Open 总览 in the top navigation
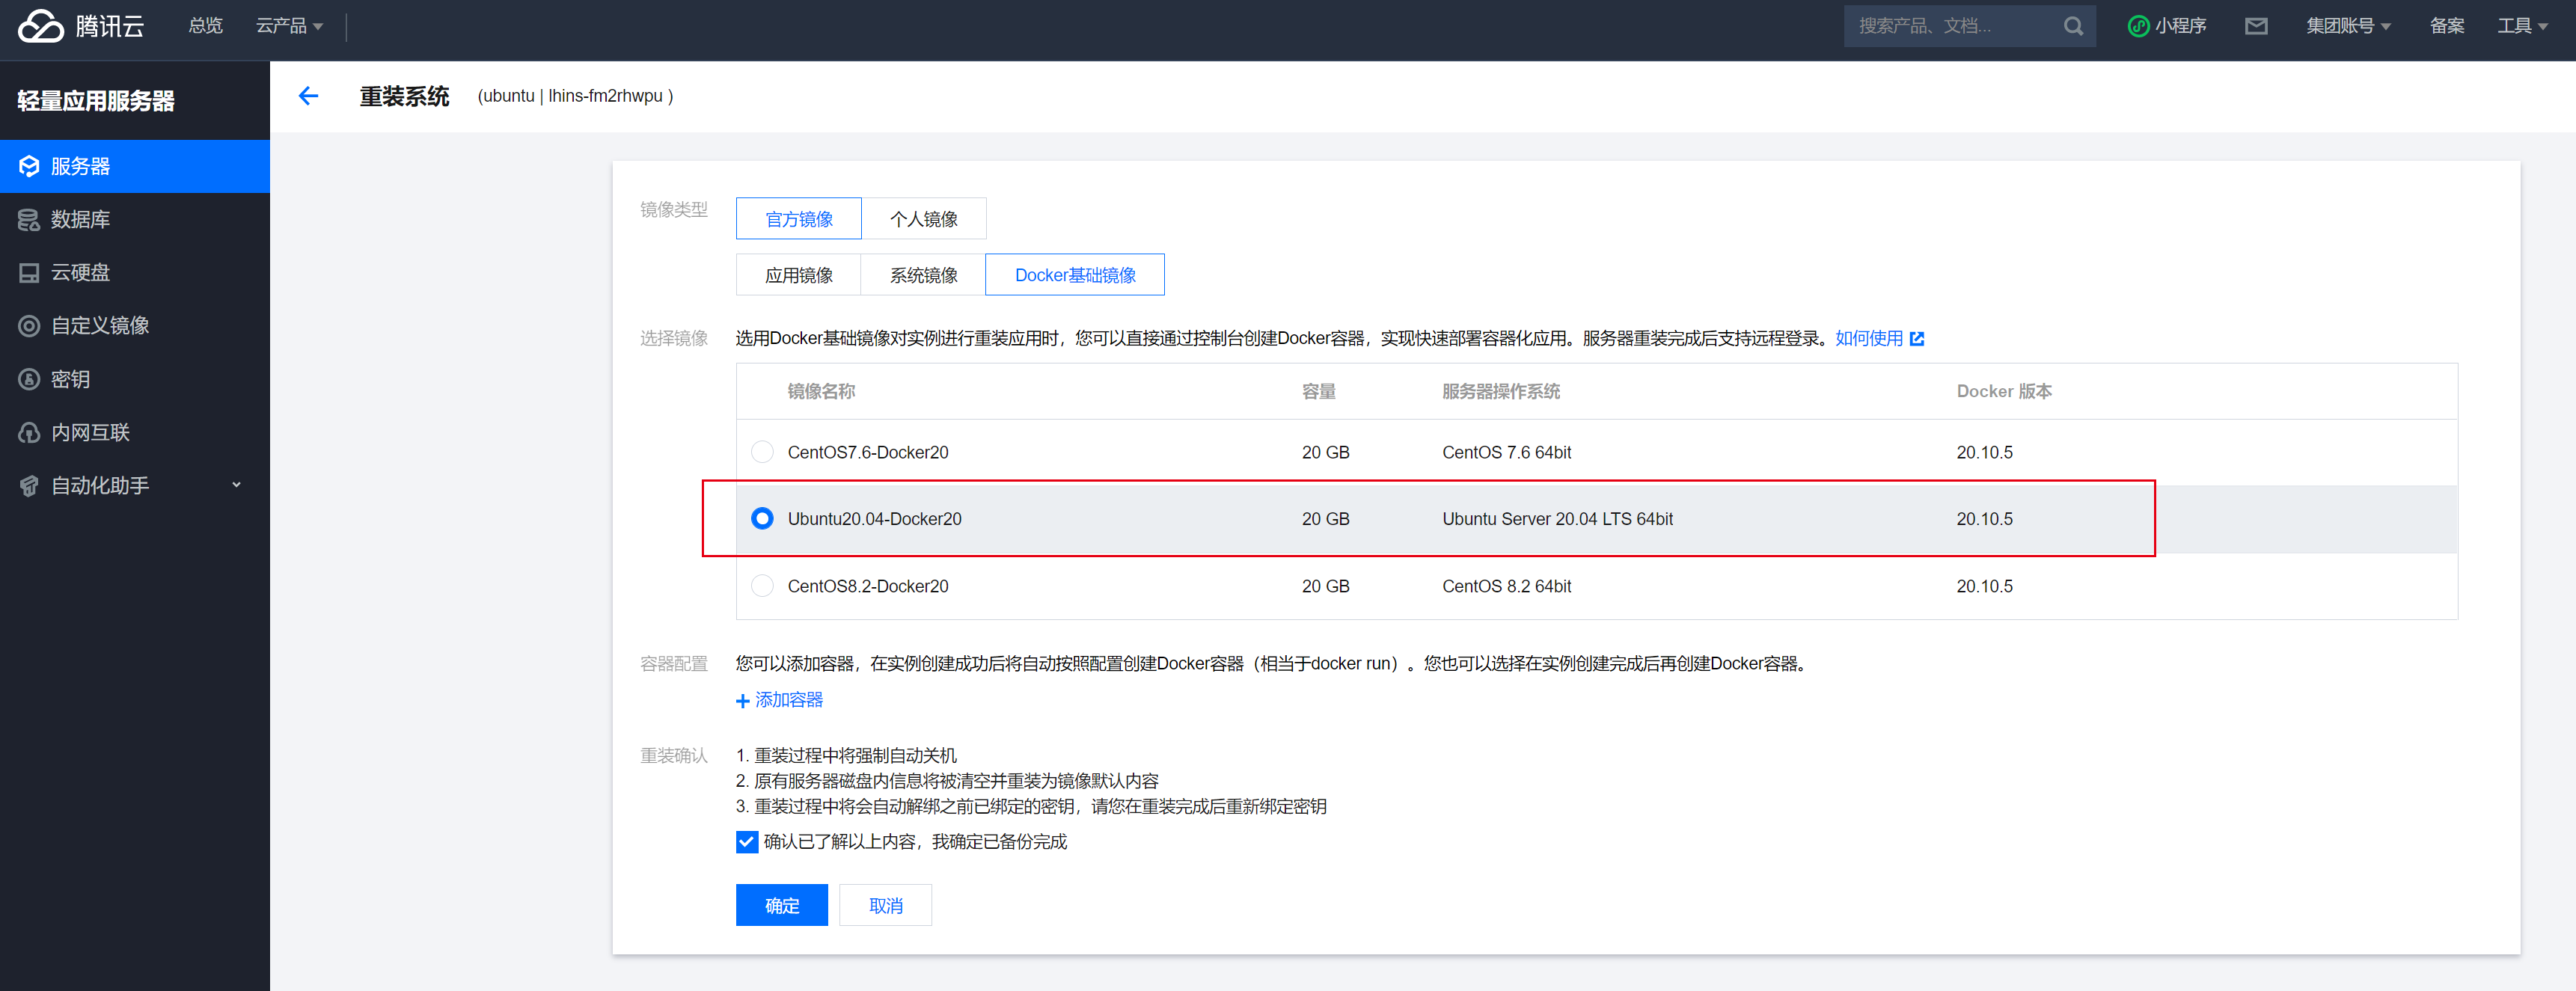Screen dimensions: 2576x991 [206, 26]
